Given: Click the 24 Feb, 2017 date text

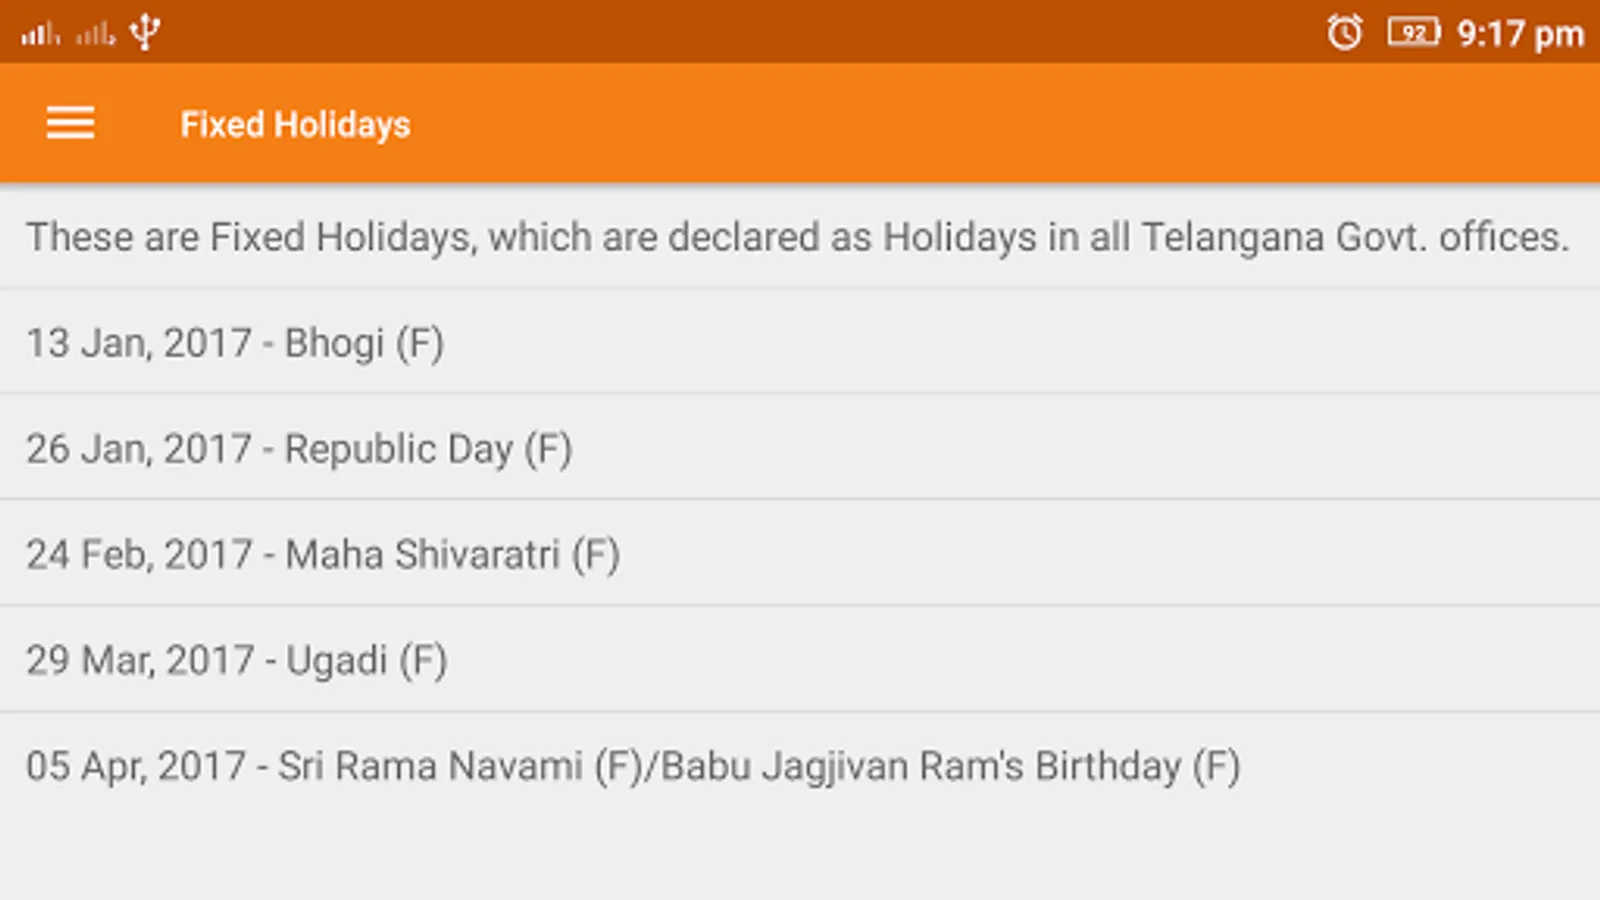Looking at the screenshot, I should [138, 555].
